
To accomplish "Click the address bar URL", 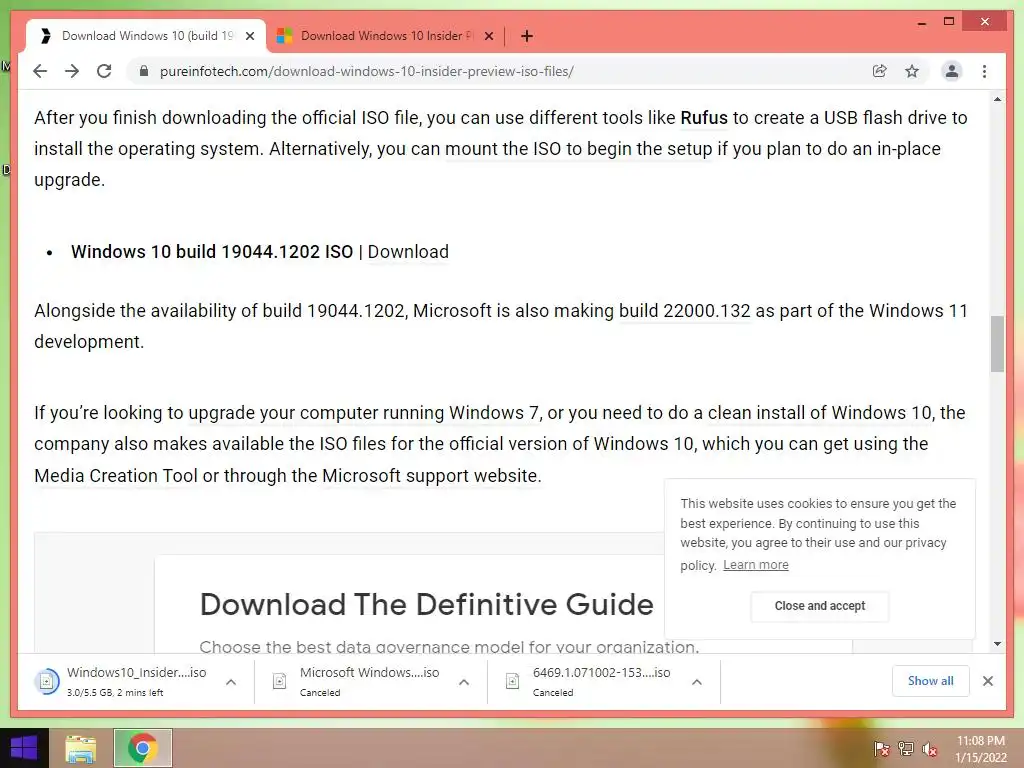I will click(x=366, y=71).
